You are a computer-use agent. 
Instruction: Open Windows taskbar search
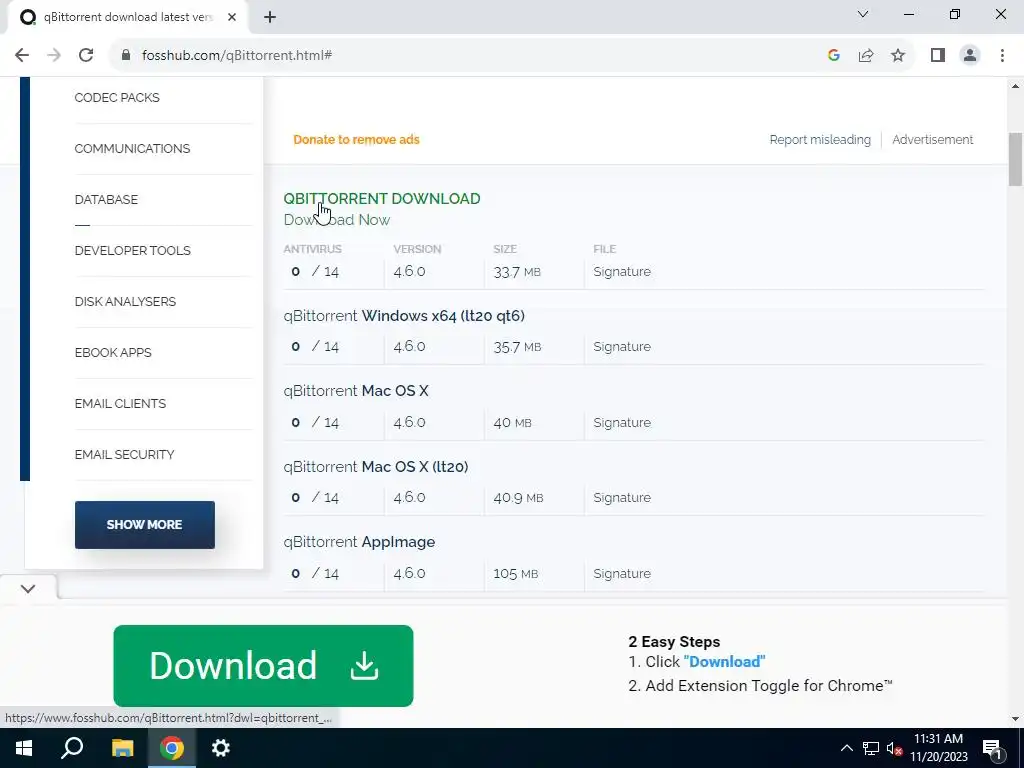pyautogui.click(x=72, y=748)
